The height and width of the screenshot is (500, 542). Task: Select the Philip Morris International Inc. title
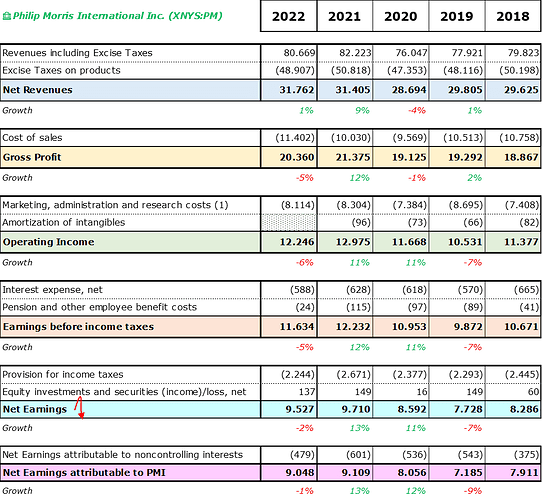point(118,16)
